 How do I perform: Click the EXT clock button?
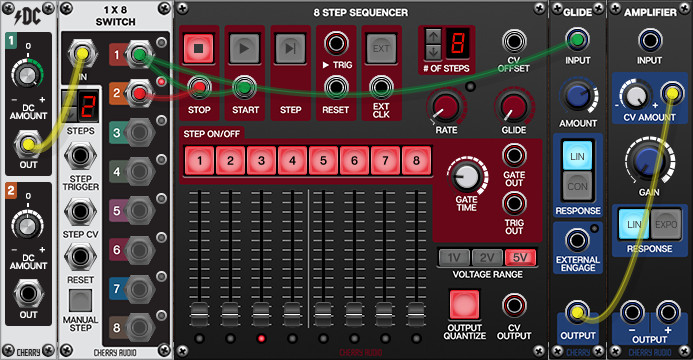pos(381,48)
